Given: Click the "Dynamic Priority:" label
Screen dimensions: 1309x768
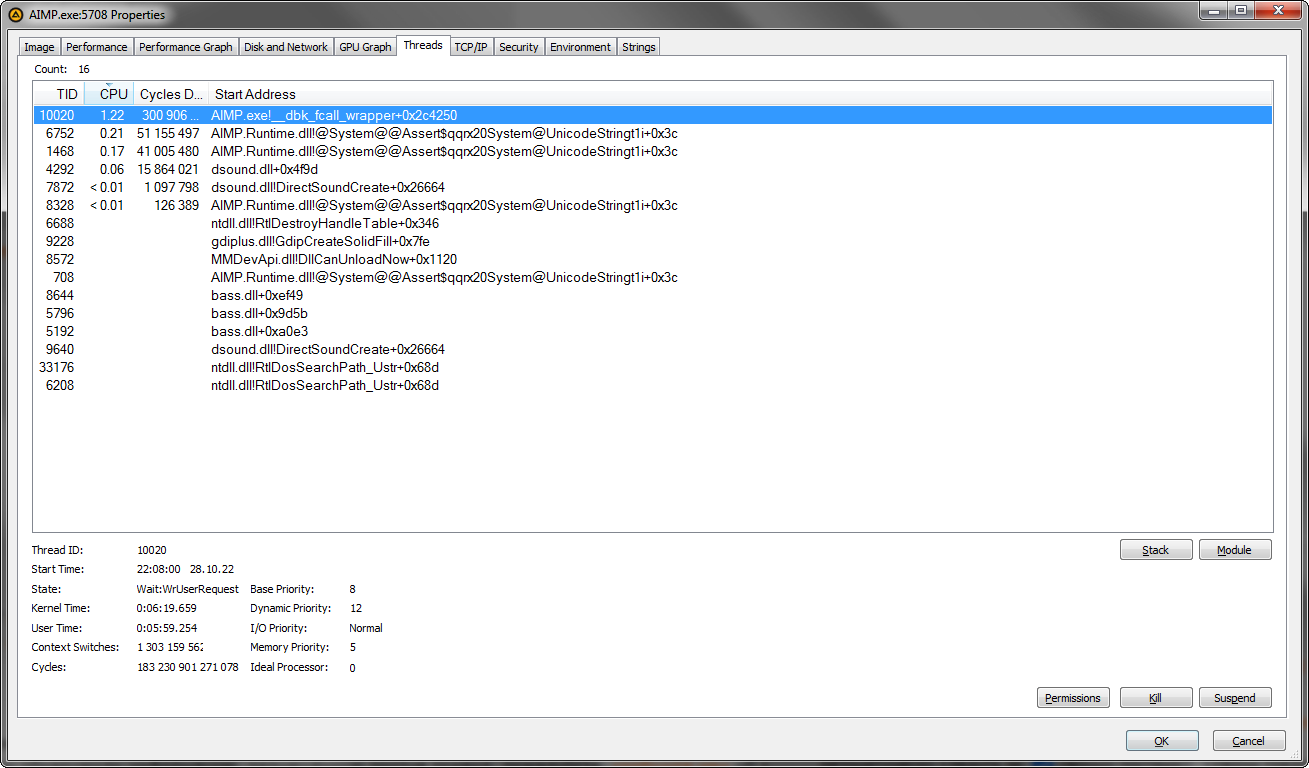Looking at the screenshot, I should pos(290,608).
